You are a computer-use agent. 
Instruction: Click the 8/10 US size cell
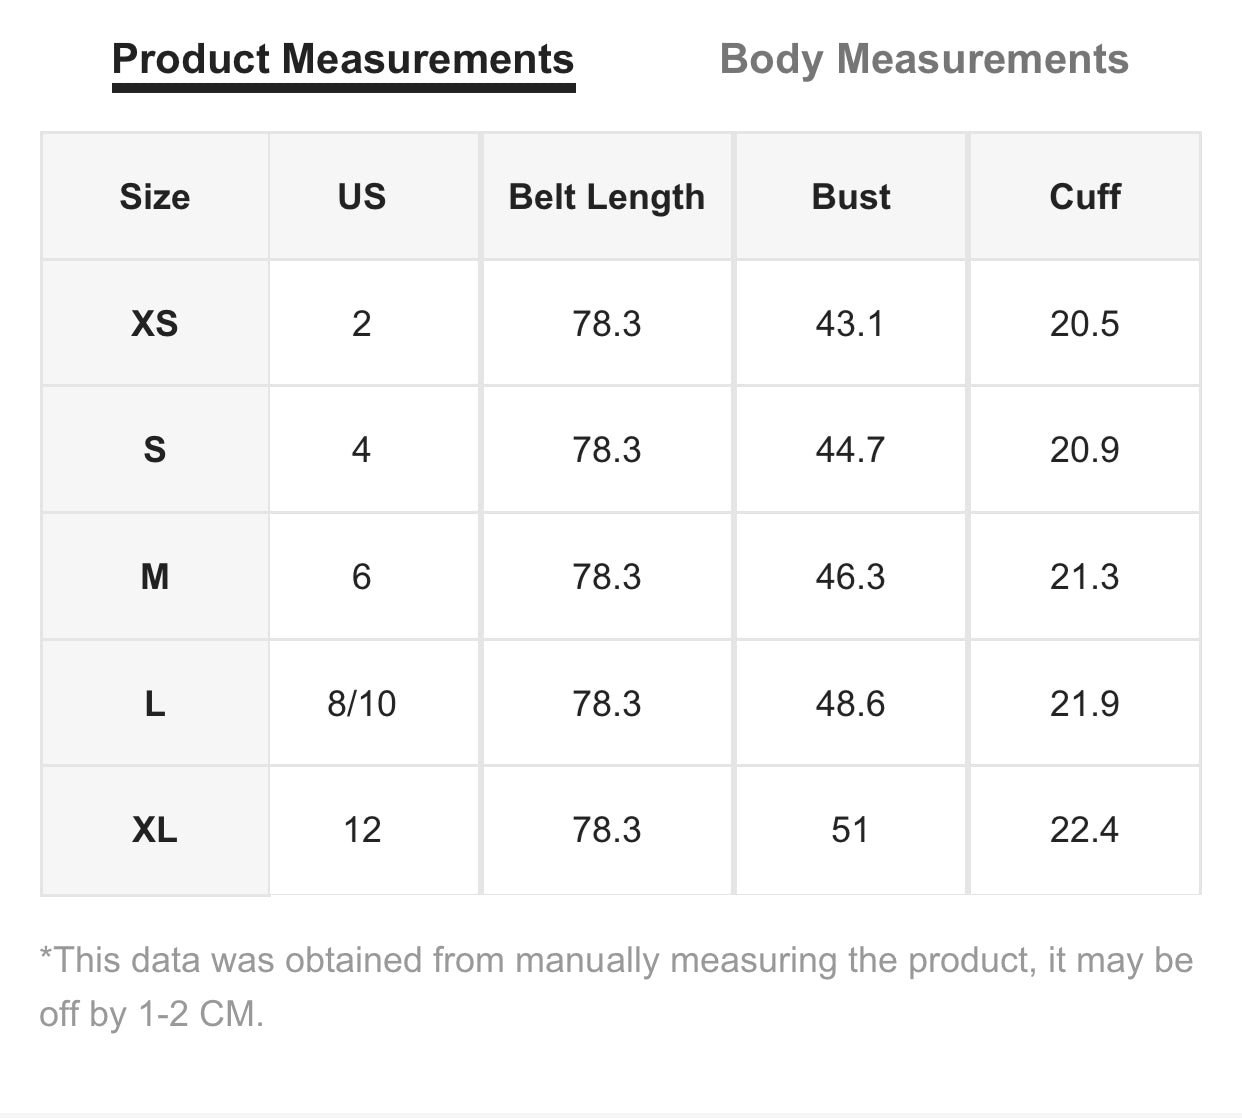pos(361,704)
